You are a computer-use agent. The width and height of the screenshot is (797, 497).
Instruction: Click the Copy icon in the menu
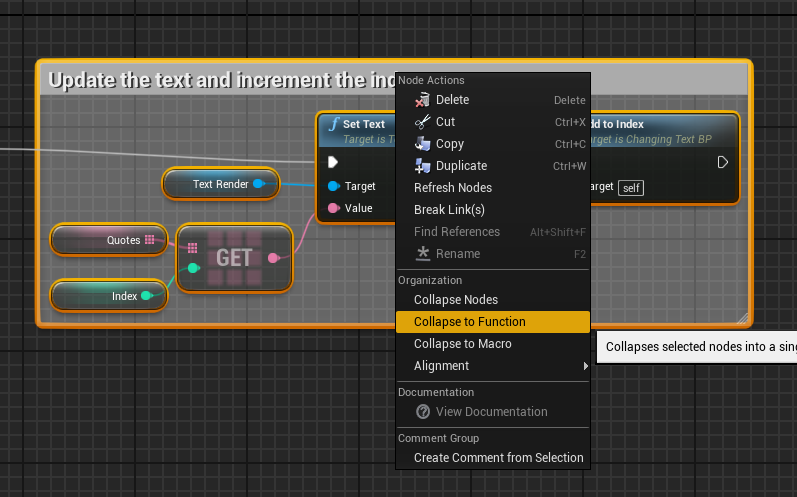[422, 144]
